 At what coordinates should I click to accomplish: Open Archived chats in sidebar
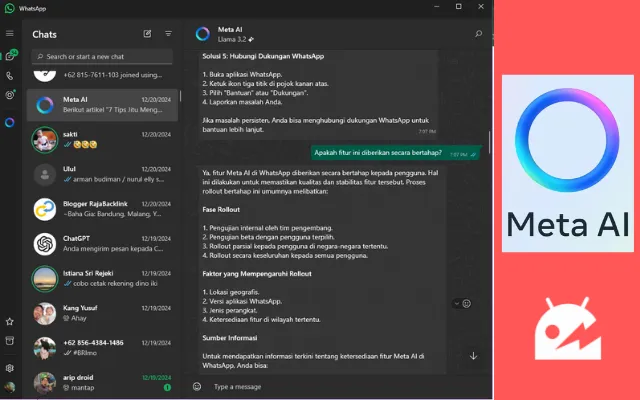pyautogui.click(x=10, y=341)
